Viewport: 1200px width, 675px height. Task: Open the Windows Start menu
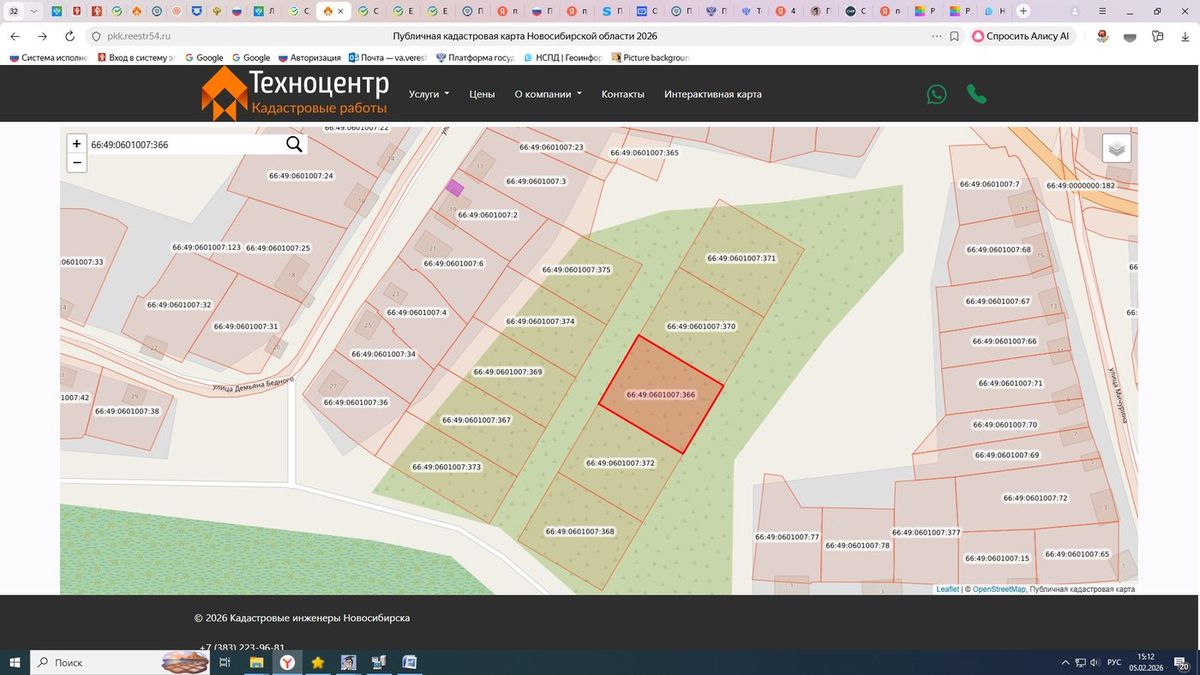(15, 662)
